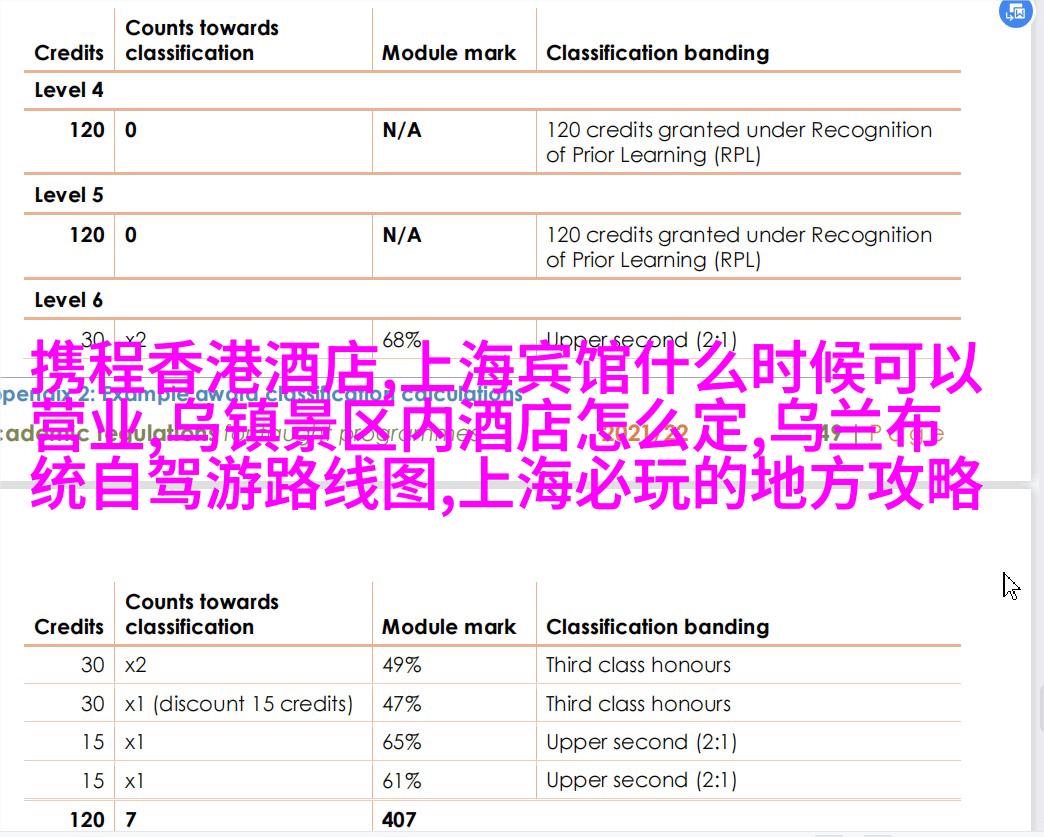
Task: Click the RPL credits text under Level 5
Action: [738, 247]
